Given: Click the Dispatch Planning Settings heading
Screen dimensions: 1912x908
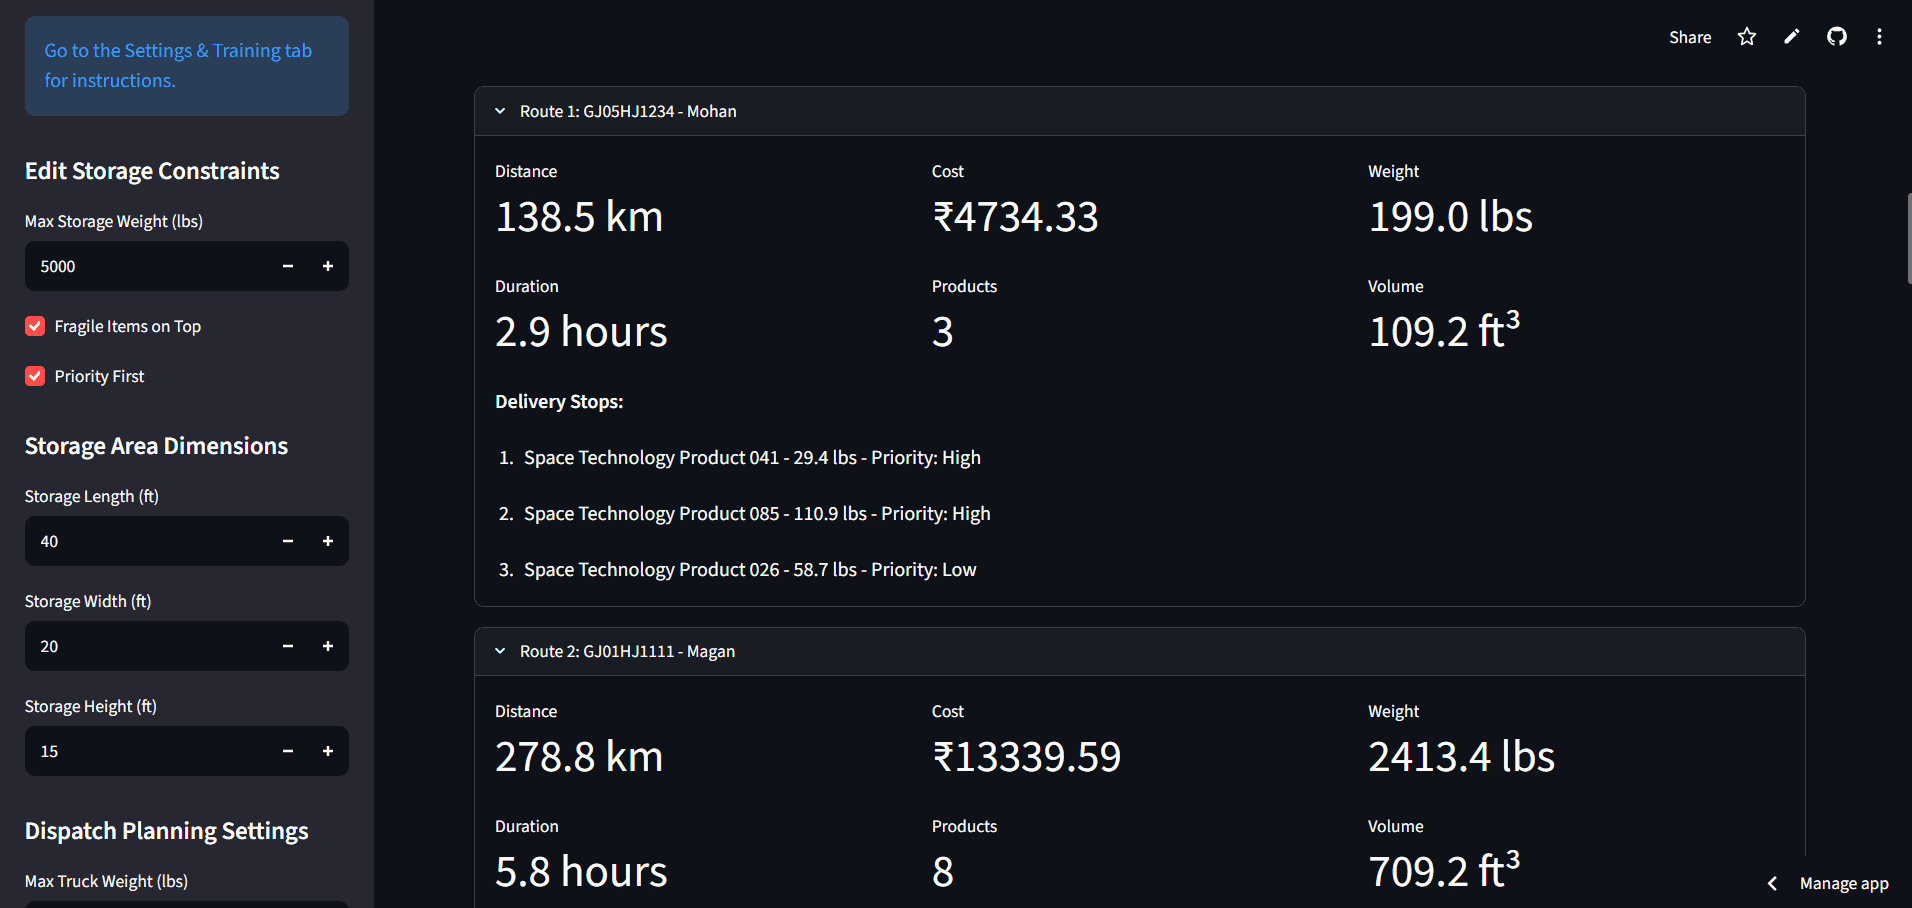Looking at the screenshot, I should (x=166, y=831).
